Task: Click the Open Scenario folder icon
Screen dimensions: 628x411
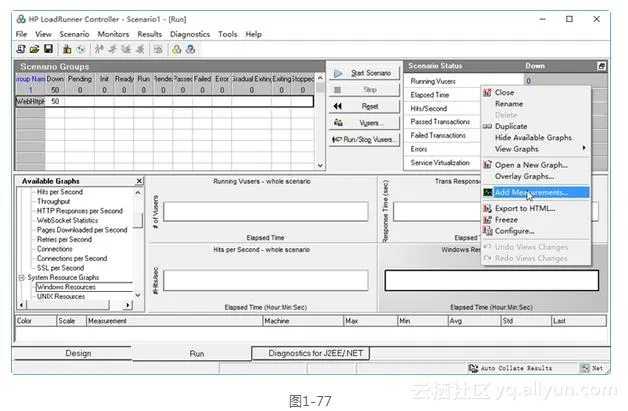Action: (34, 49)
